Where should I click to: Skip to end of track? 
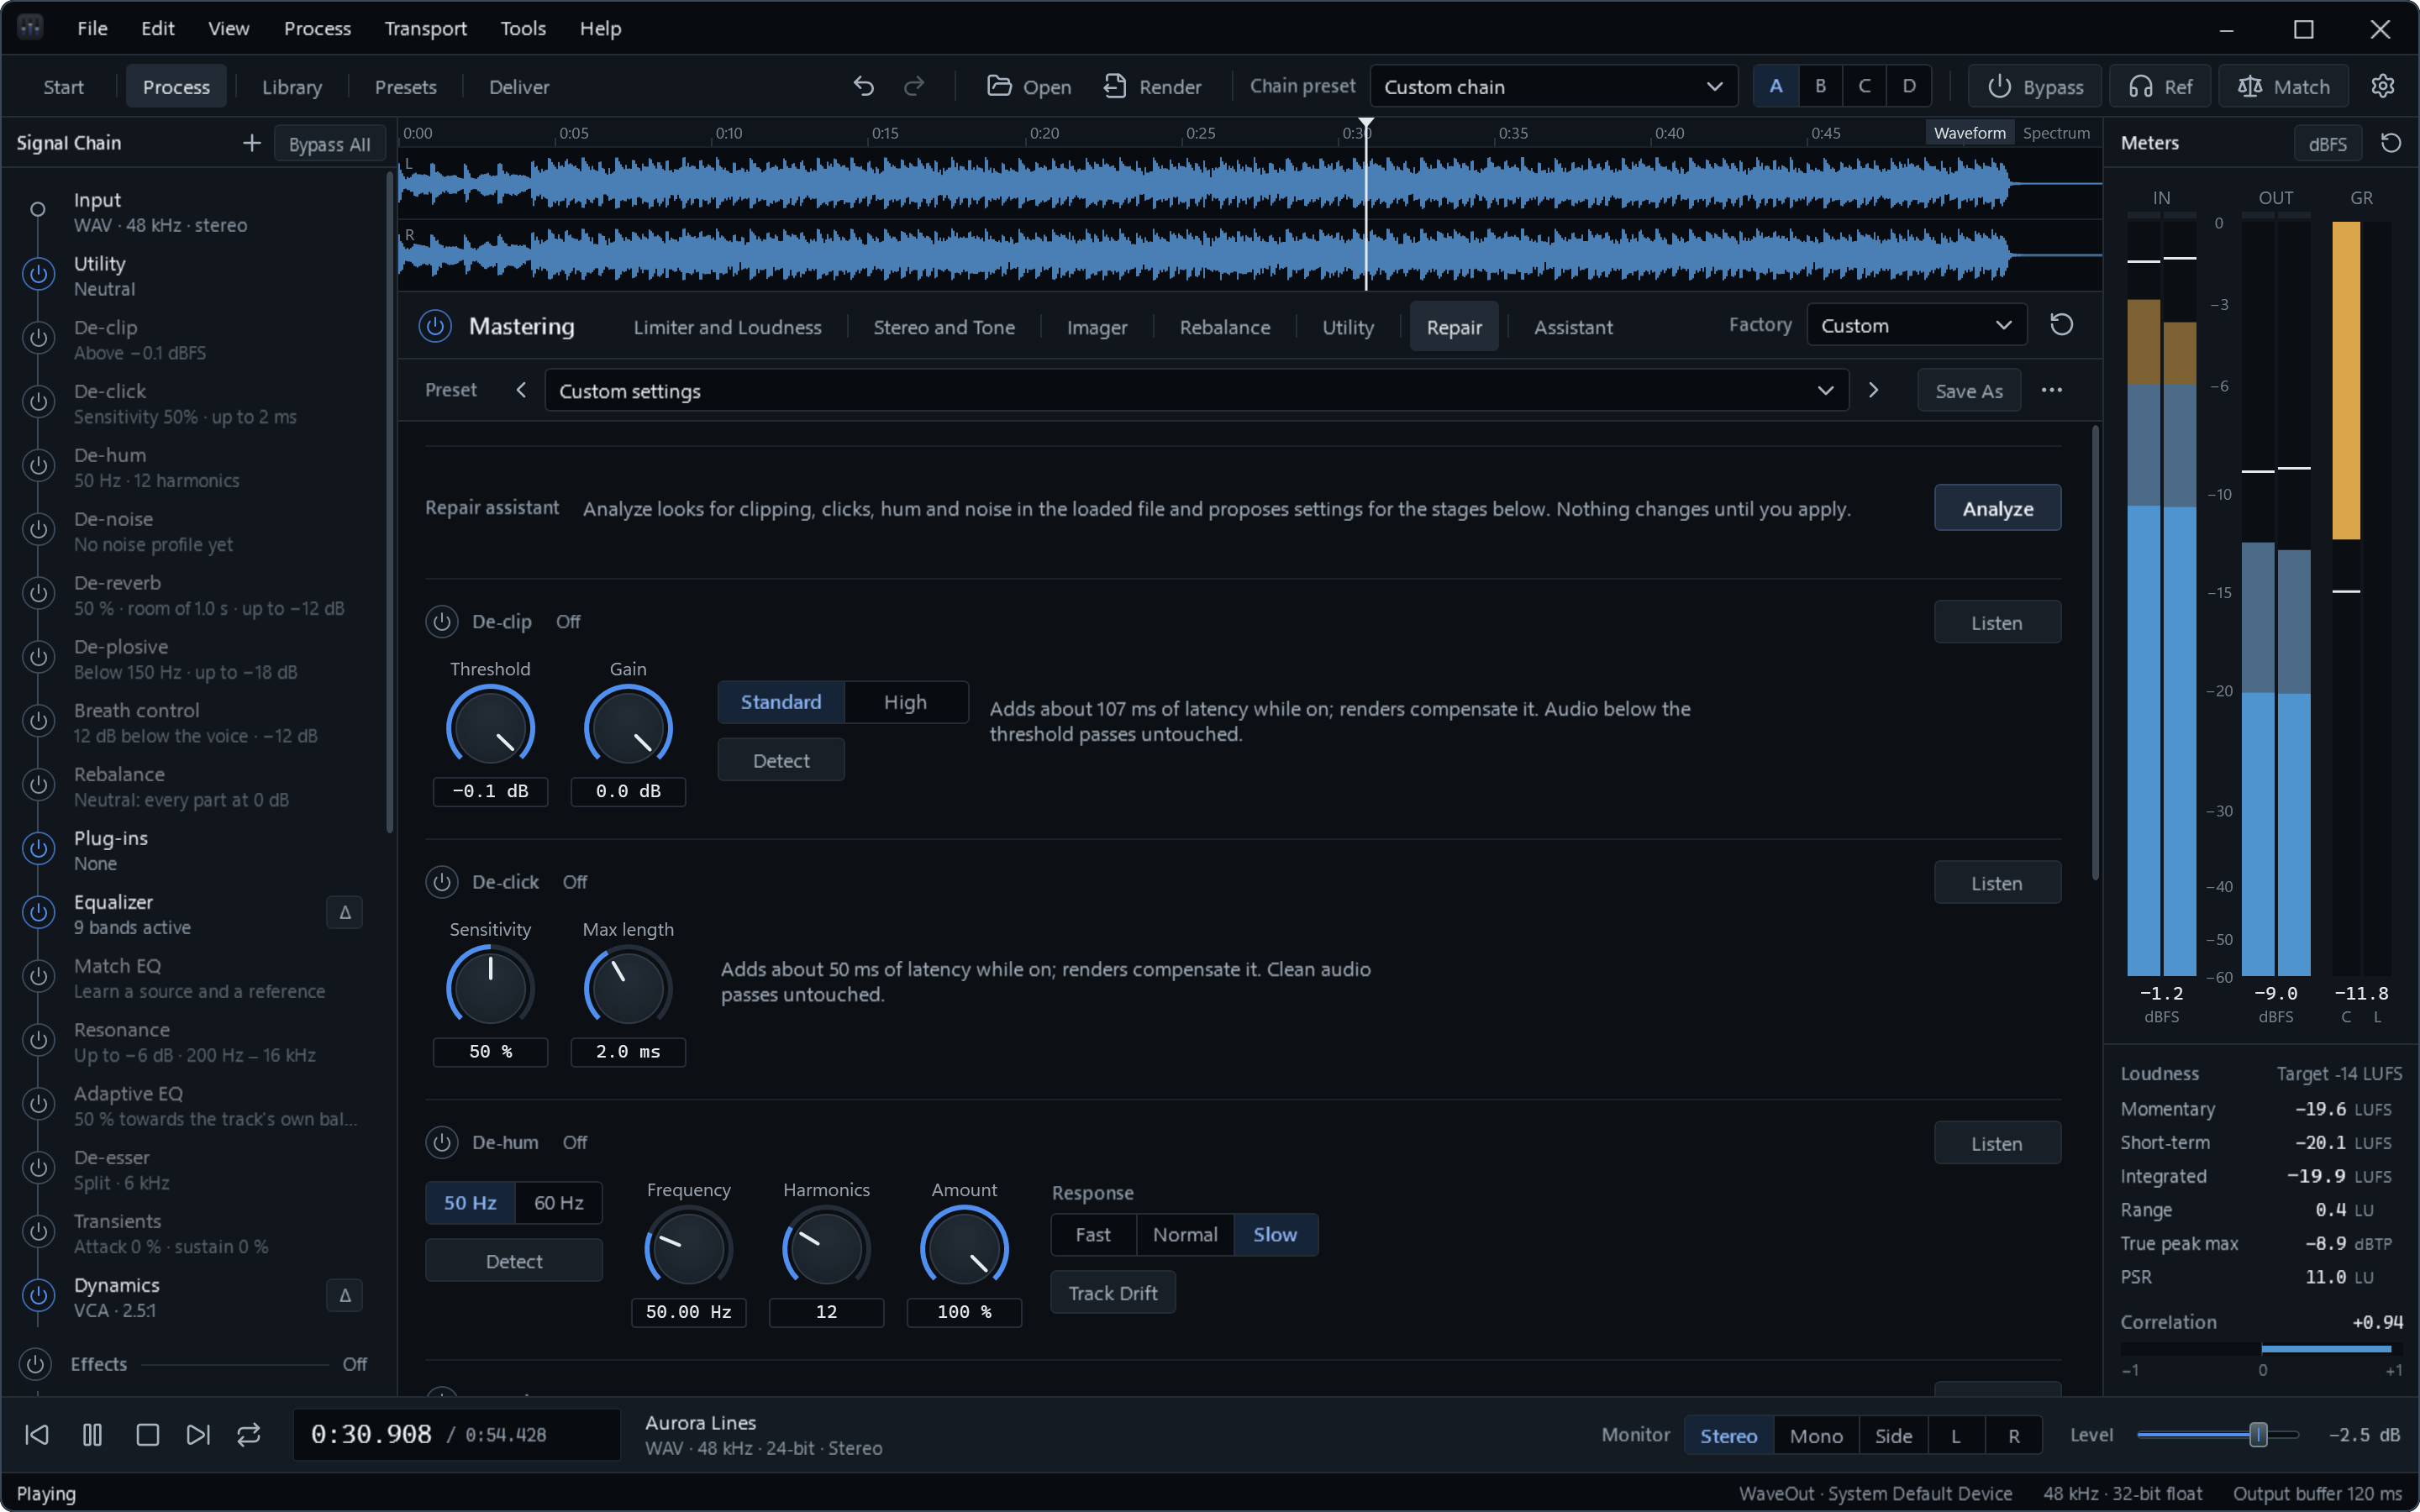[x=198, y=1435]
